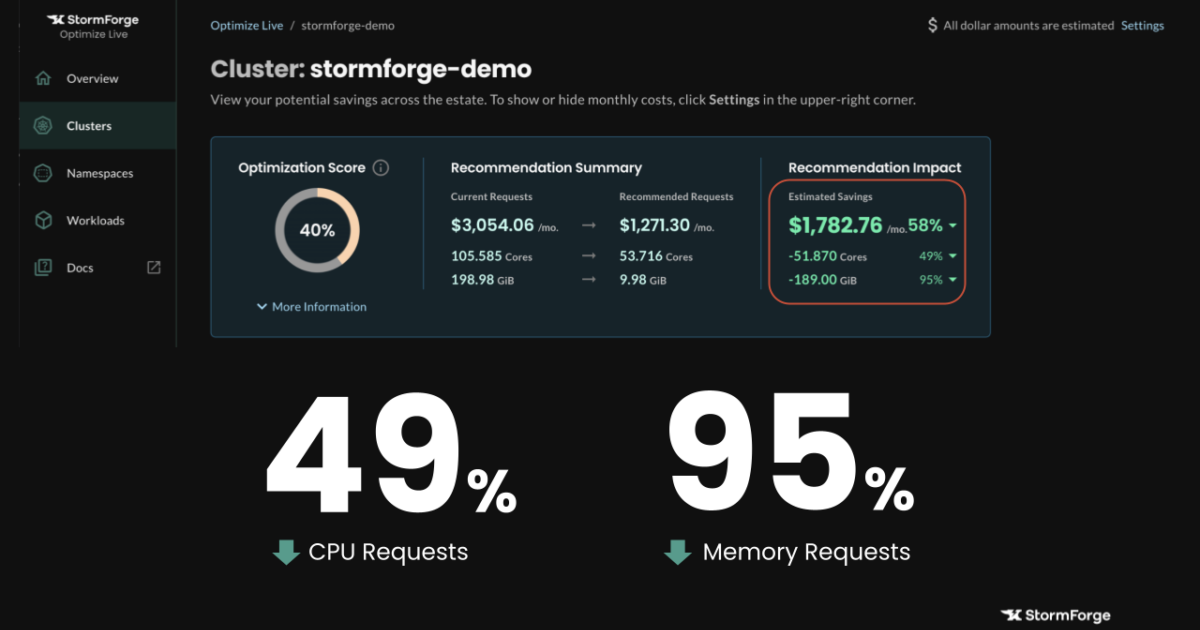Viewport: 1200px width, 630px height.
Task: Click the Clusters icon in the sidebar
Action: (x=43, y=125)
